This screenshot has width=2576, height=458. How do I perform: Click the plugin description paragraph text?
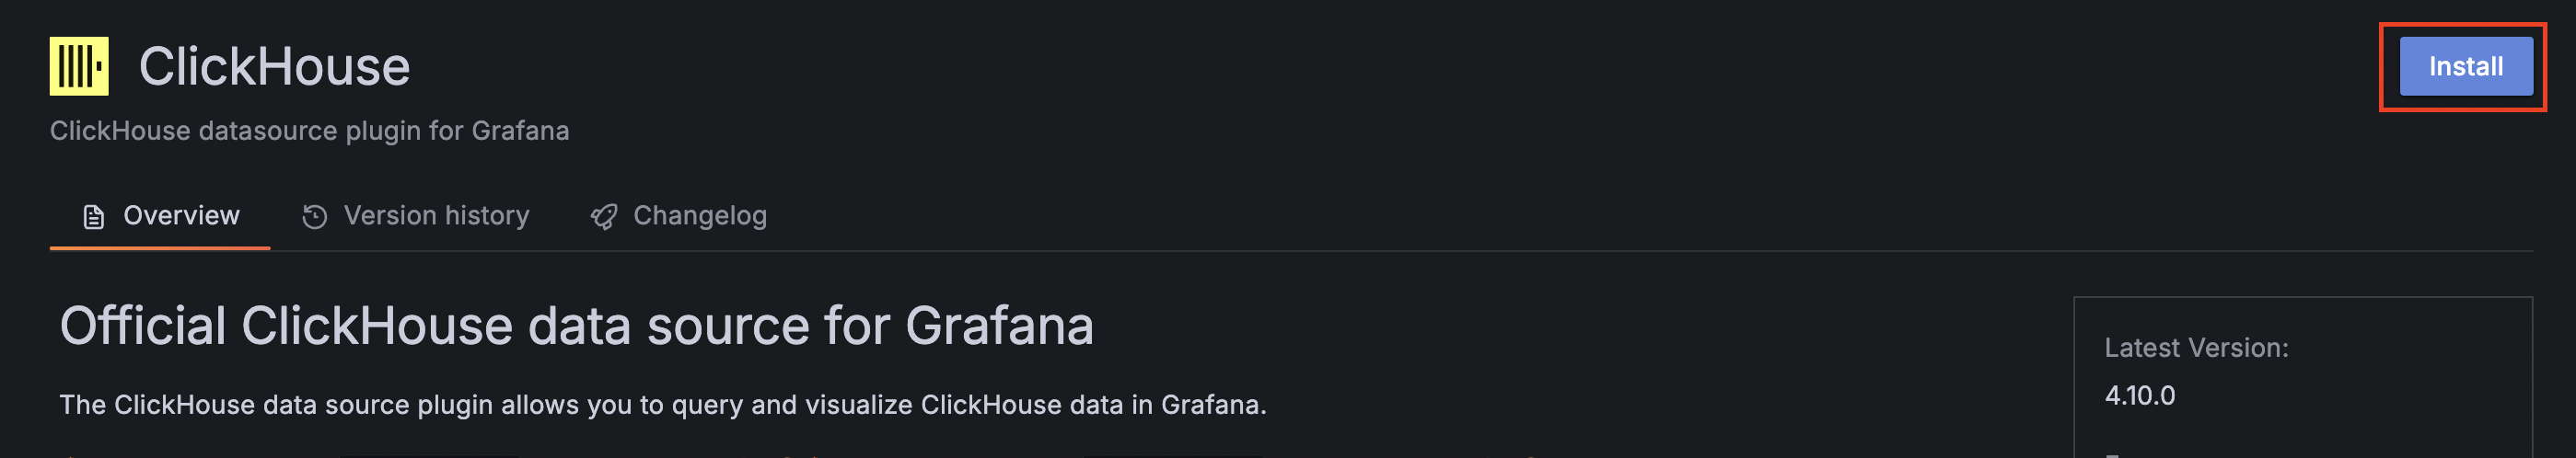click(x=663, y=404)
